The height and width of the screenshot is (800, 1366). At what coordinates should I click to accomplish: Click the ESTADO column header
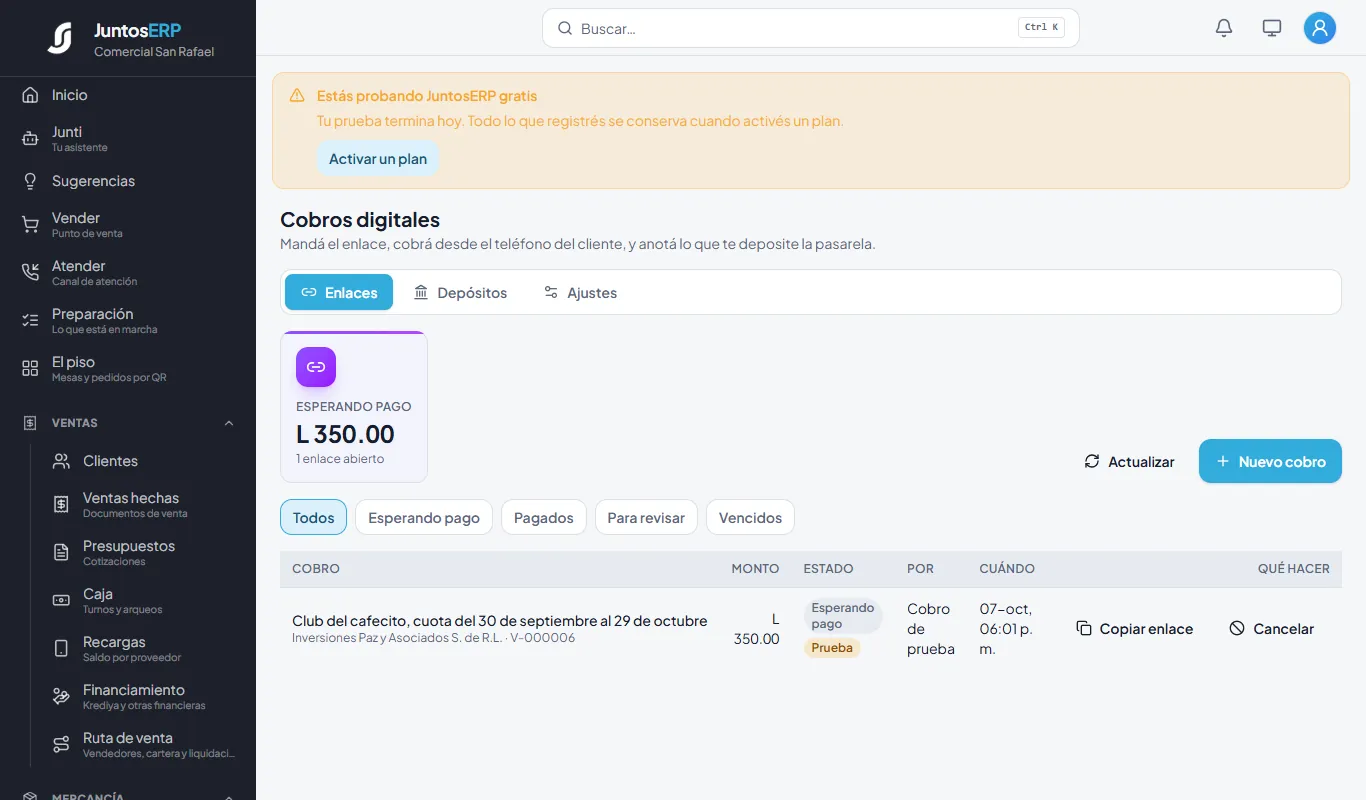point(828,568)
